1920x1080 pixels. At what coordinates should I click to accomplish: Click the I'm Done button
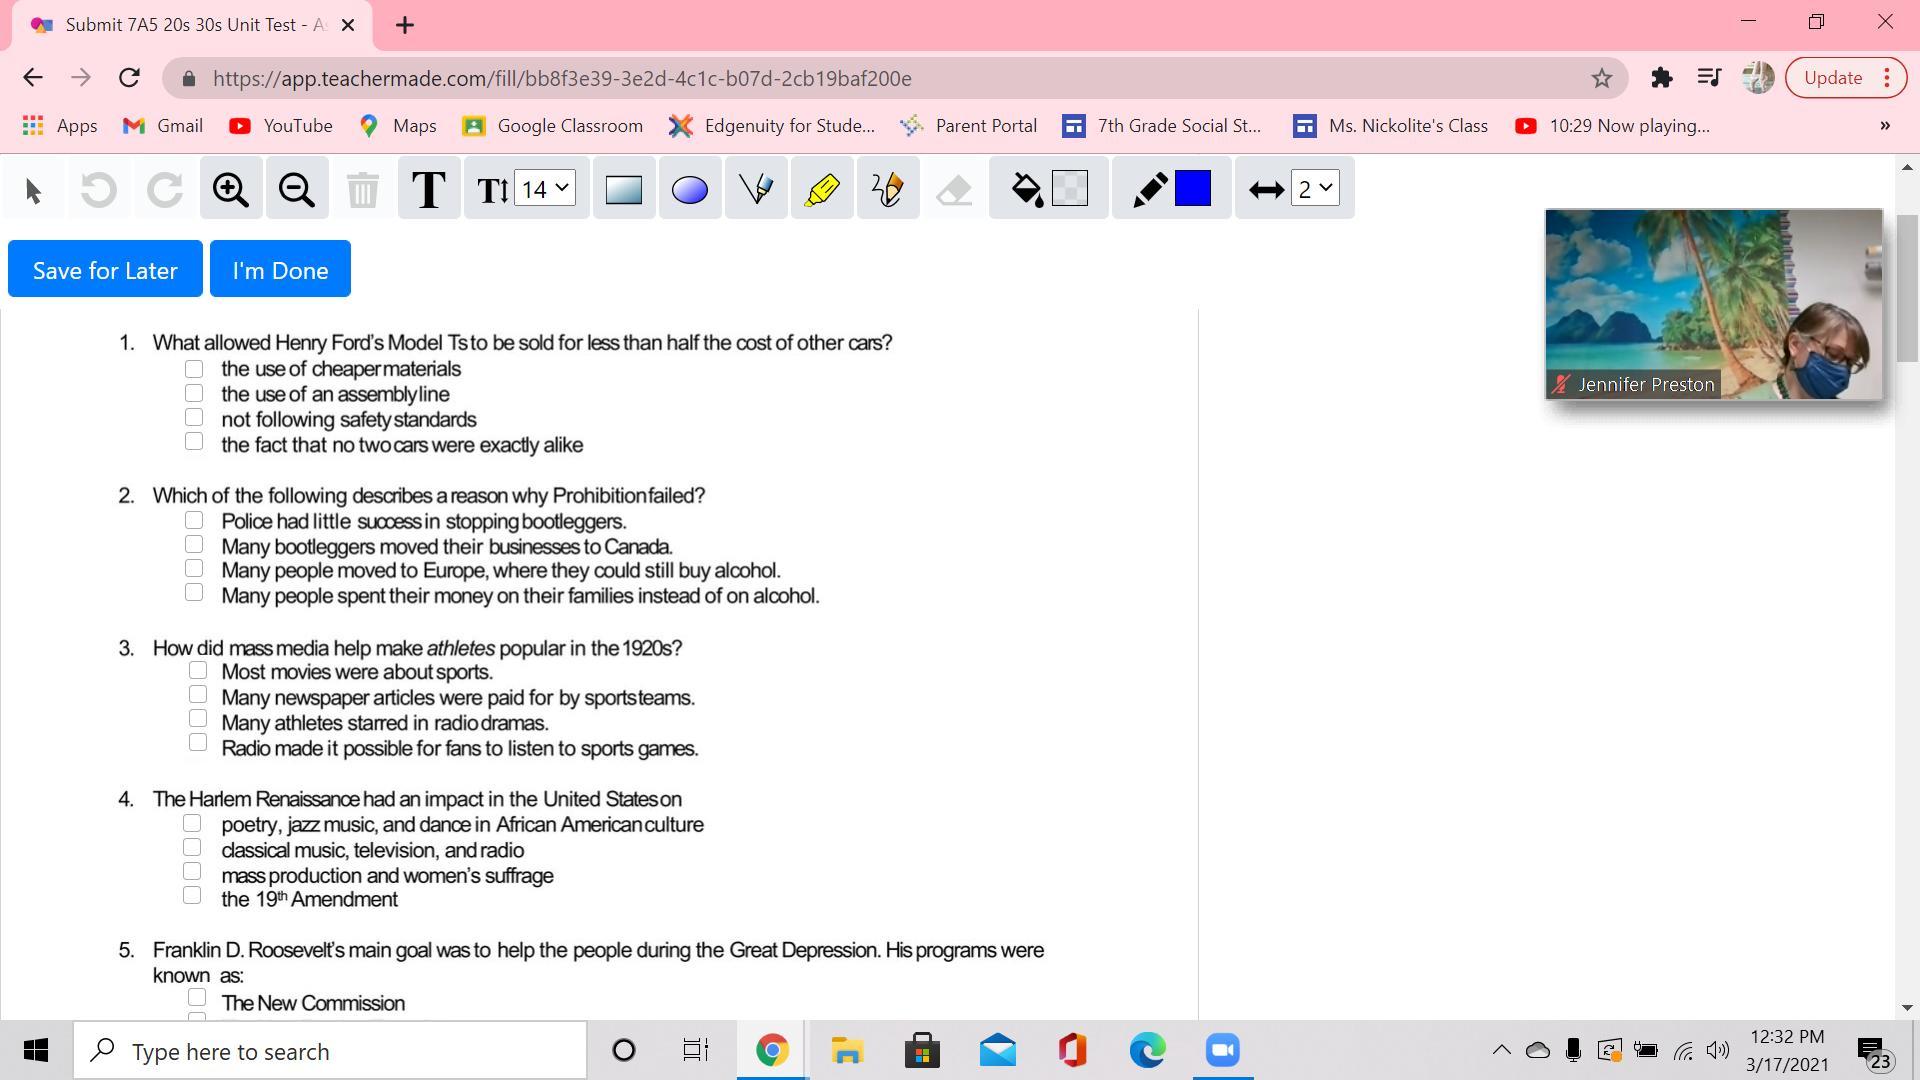280,269
